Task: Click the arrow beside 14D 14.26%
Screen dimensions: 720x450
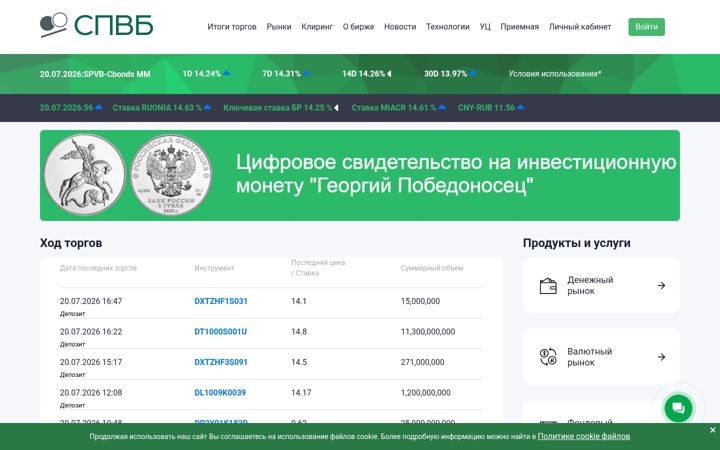Action: tap(389, 73)
